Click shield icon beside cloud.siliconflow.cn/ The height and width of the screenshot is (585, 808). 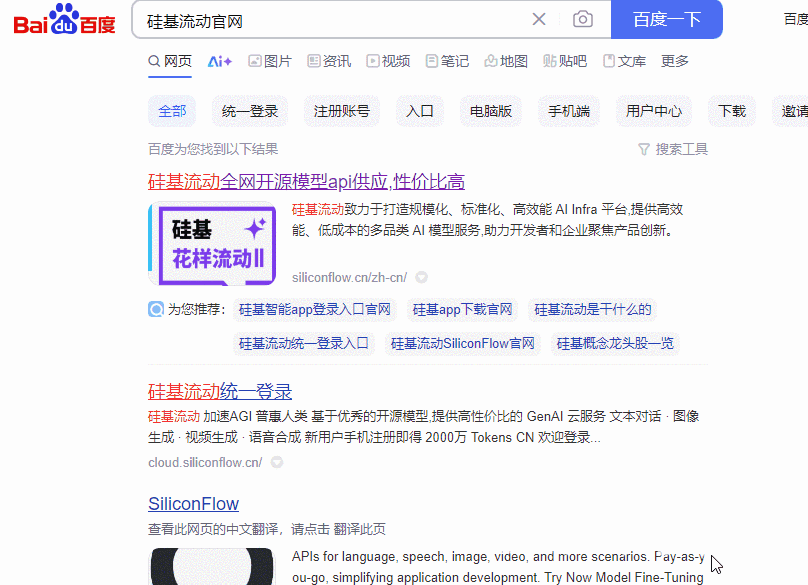277,463
